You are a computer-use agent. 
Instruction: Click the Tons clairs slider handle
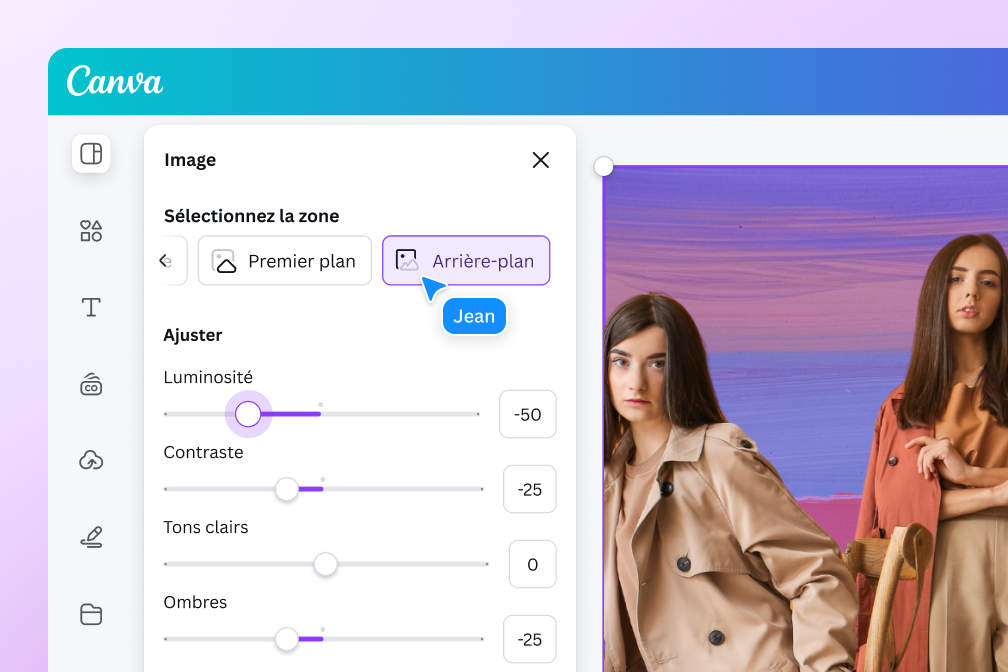pos(326,564)
